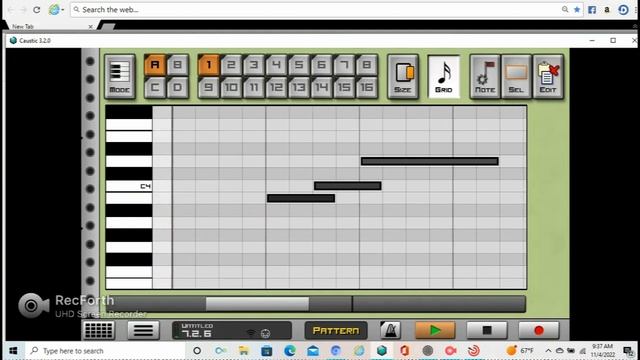Open the Windows Start menu

[x=13, y=351]
